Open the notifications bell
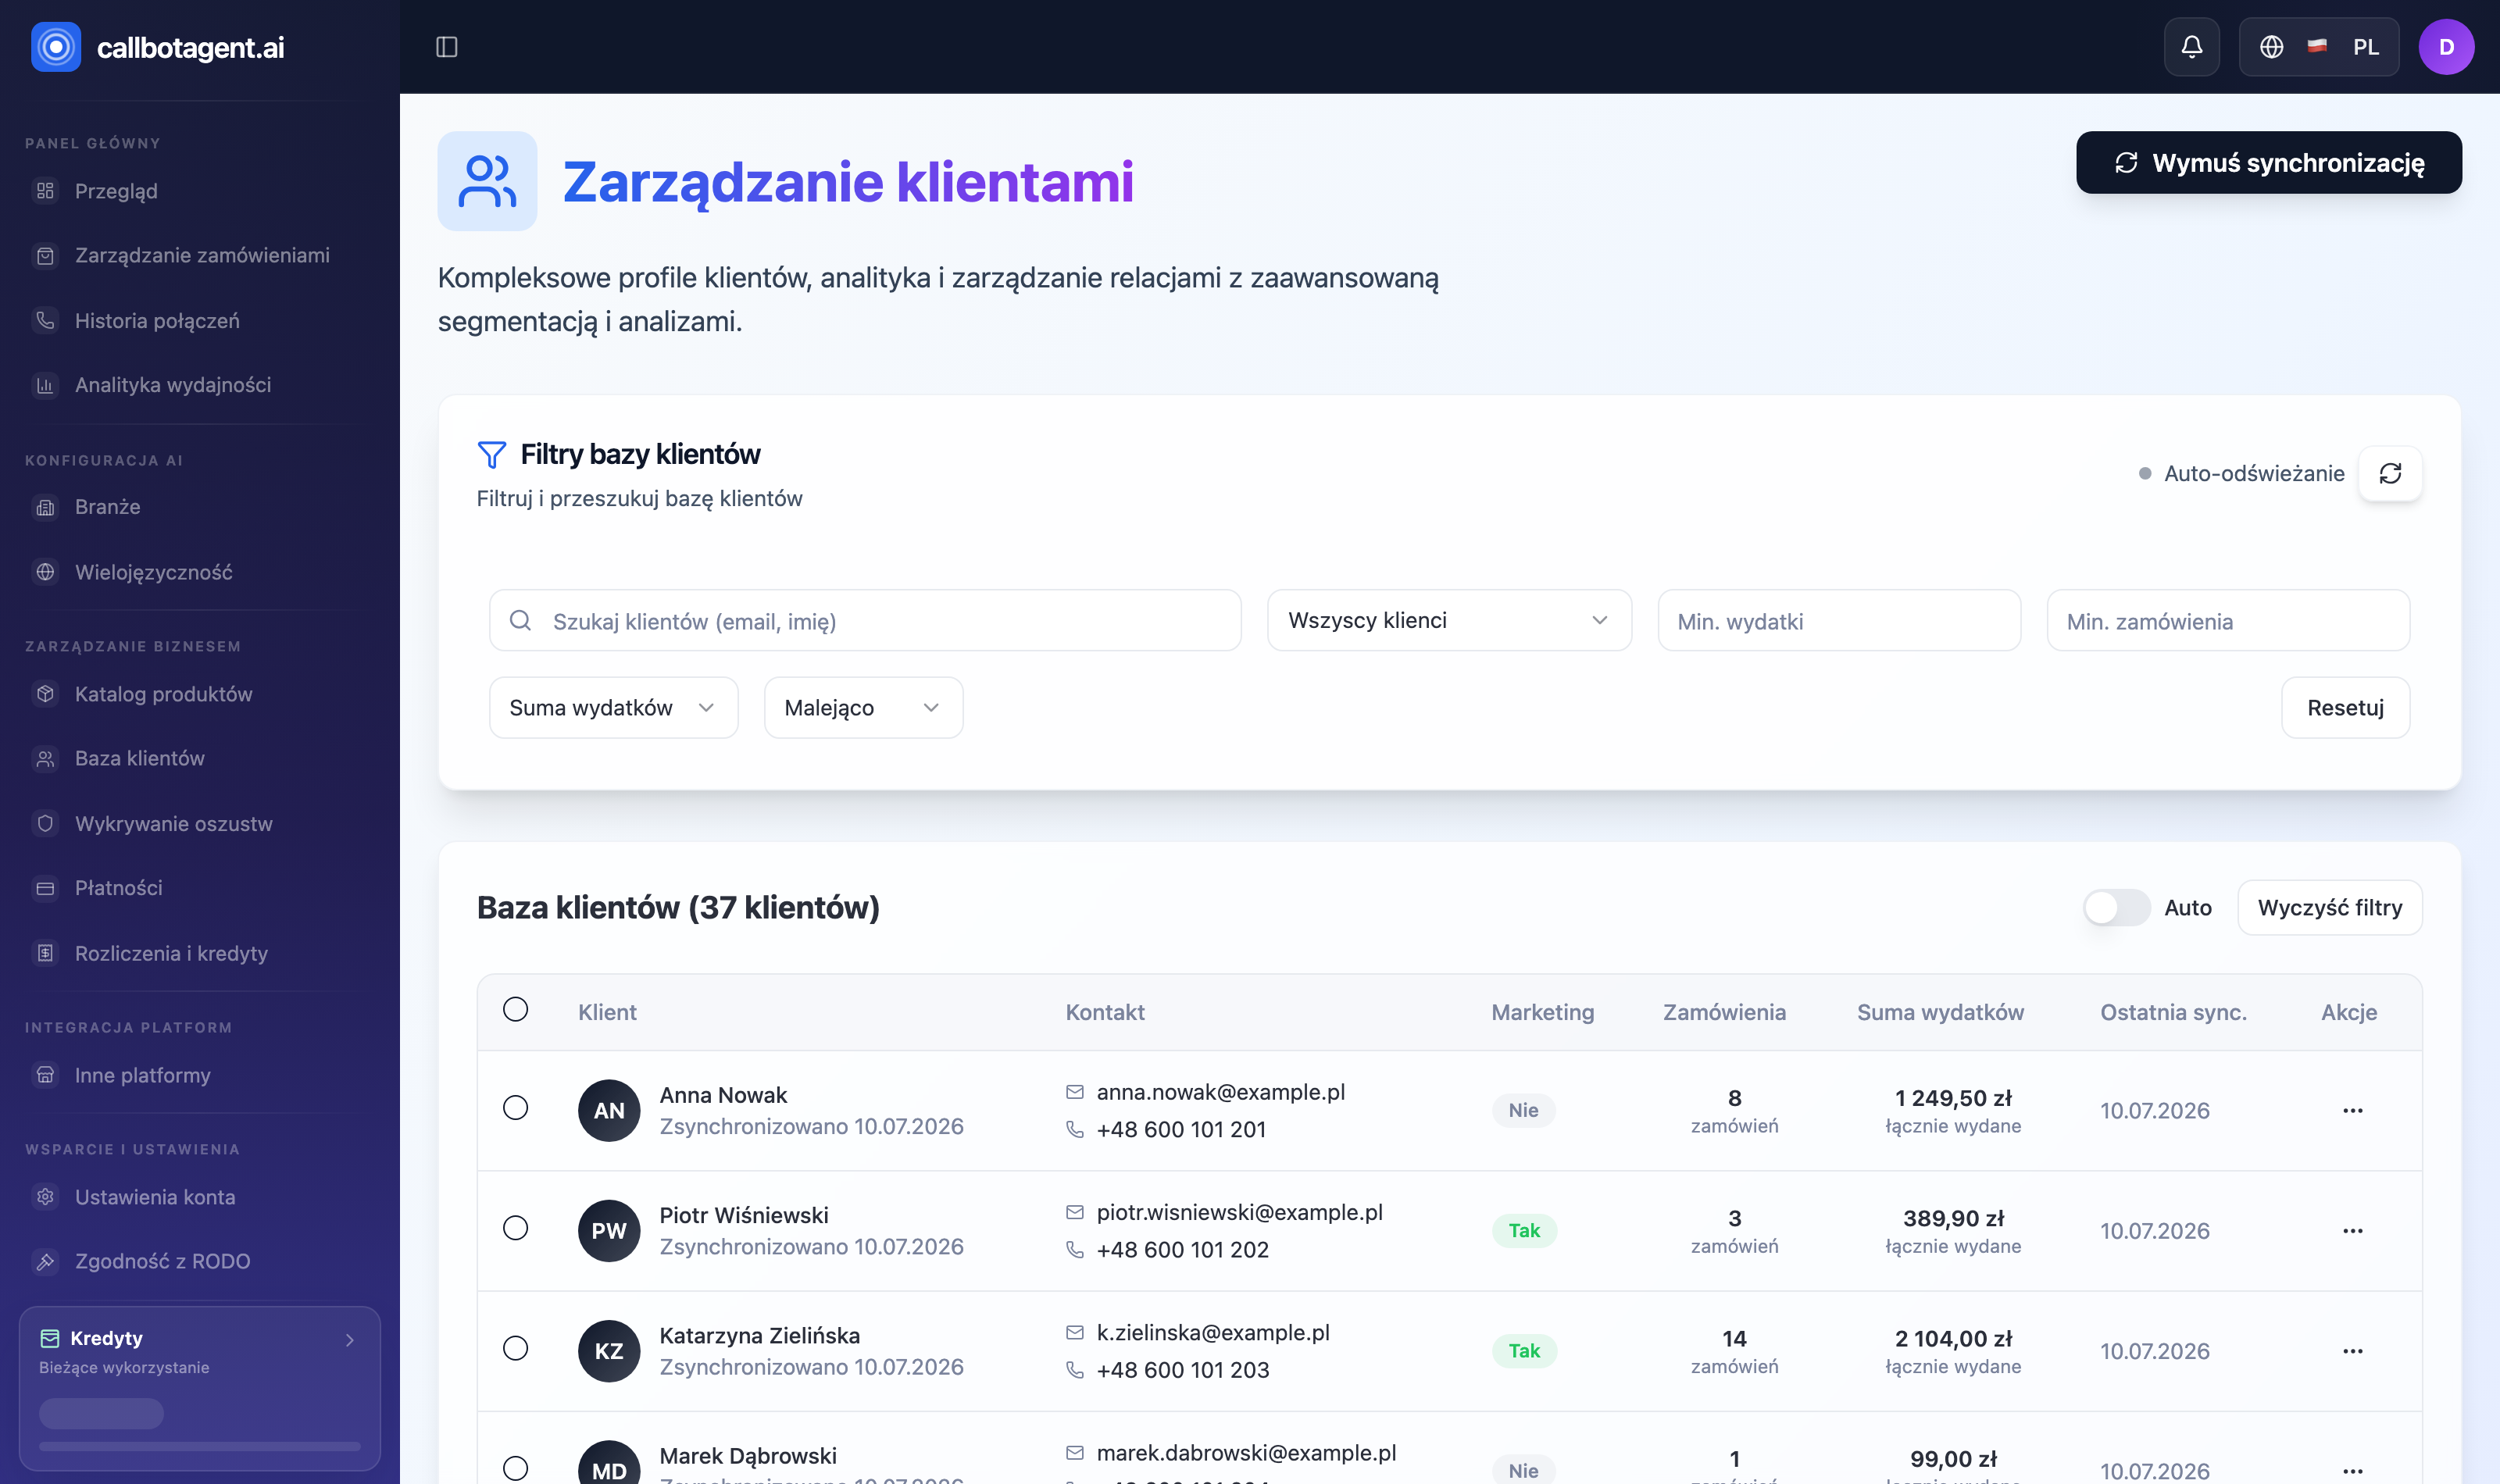This screenshot has width=2500, height=1484. pyautogui.click(x=2191, y=47)
